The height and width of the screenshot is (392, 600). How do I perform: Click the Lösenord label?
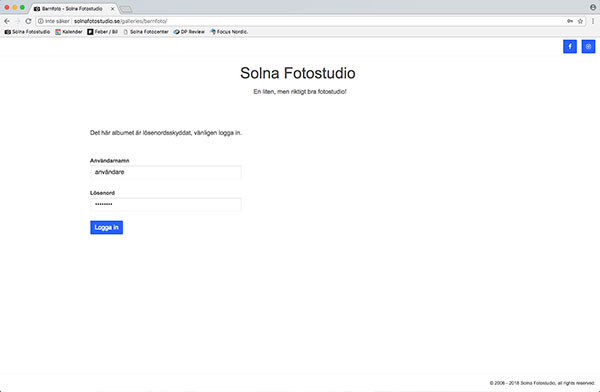102,193
